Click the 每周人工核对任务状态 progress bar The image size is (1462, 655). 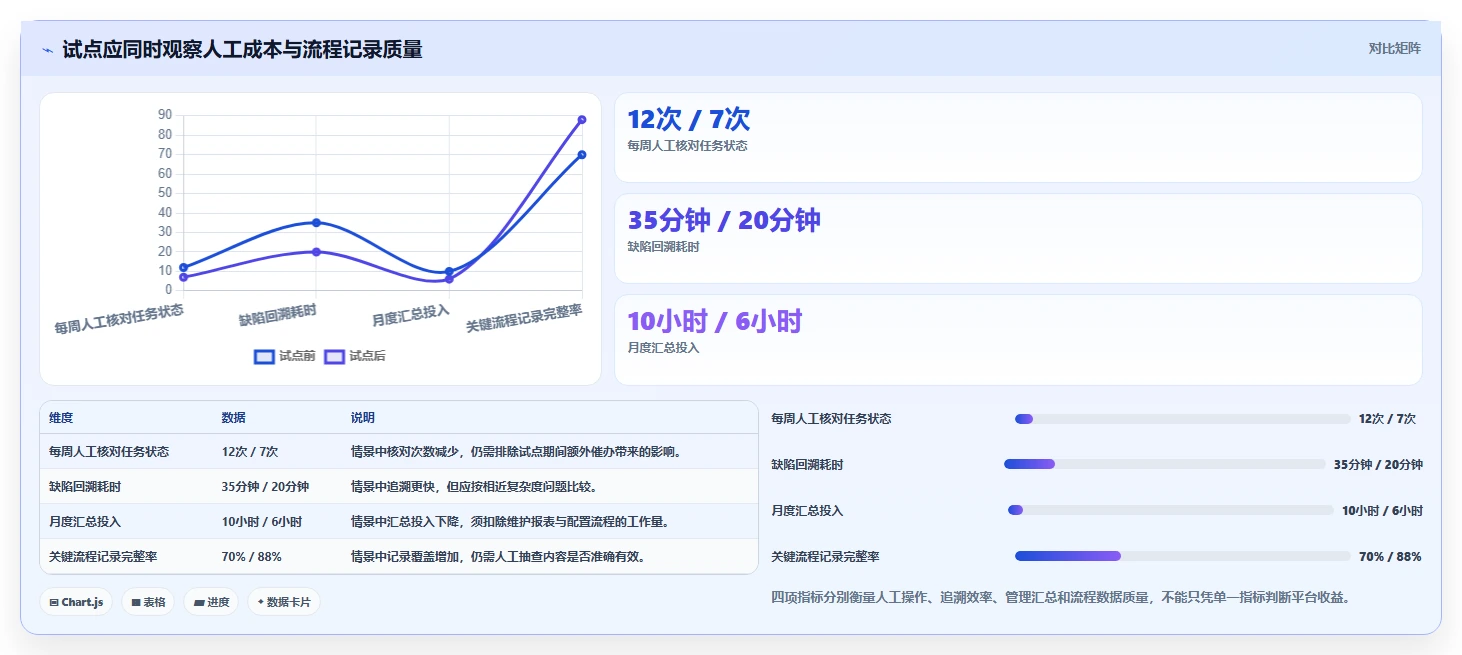1182,419
